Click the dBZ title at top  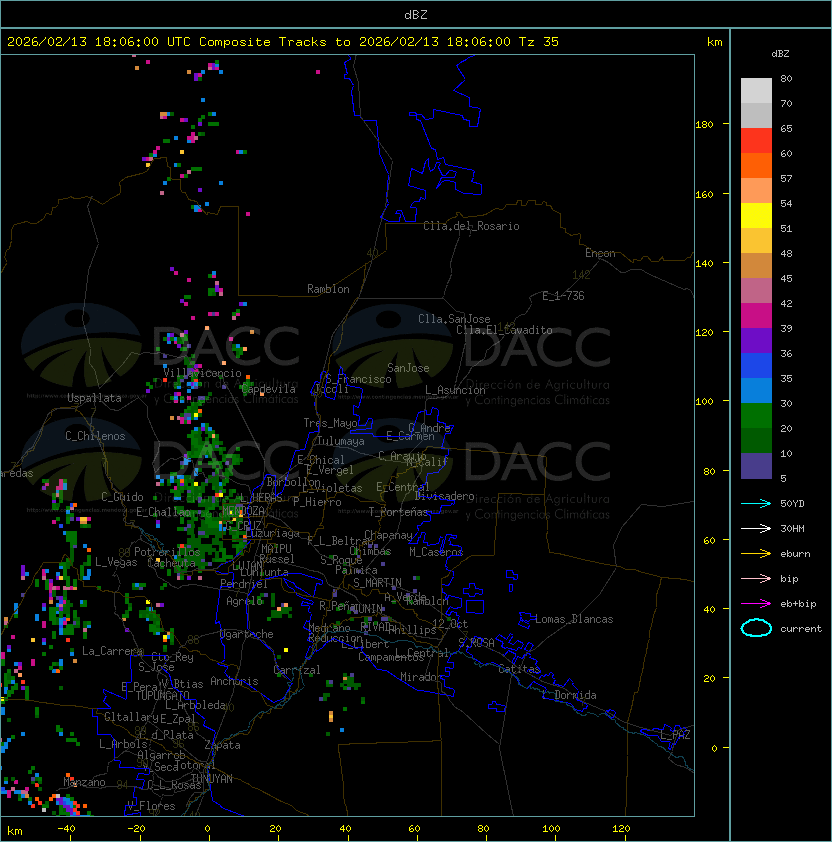click(416, 14)
